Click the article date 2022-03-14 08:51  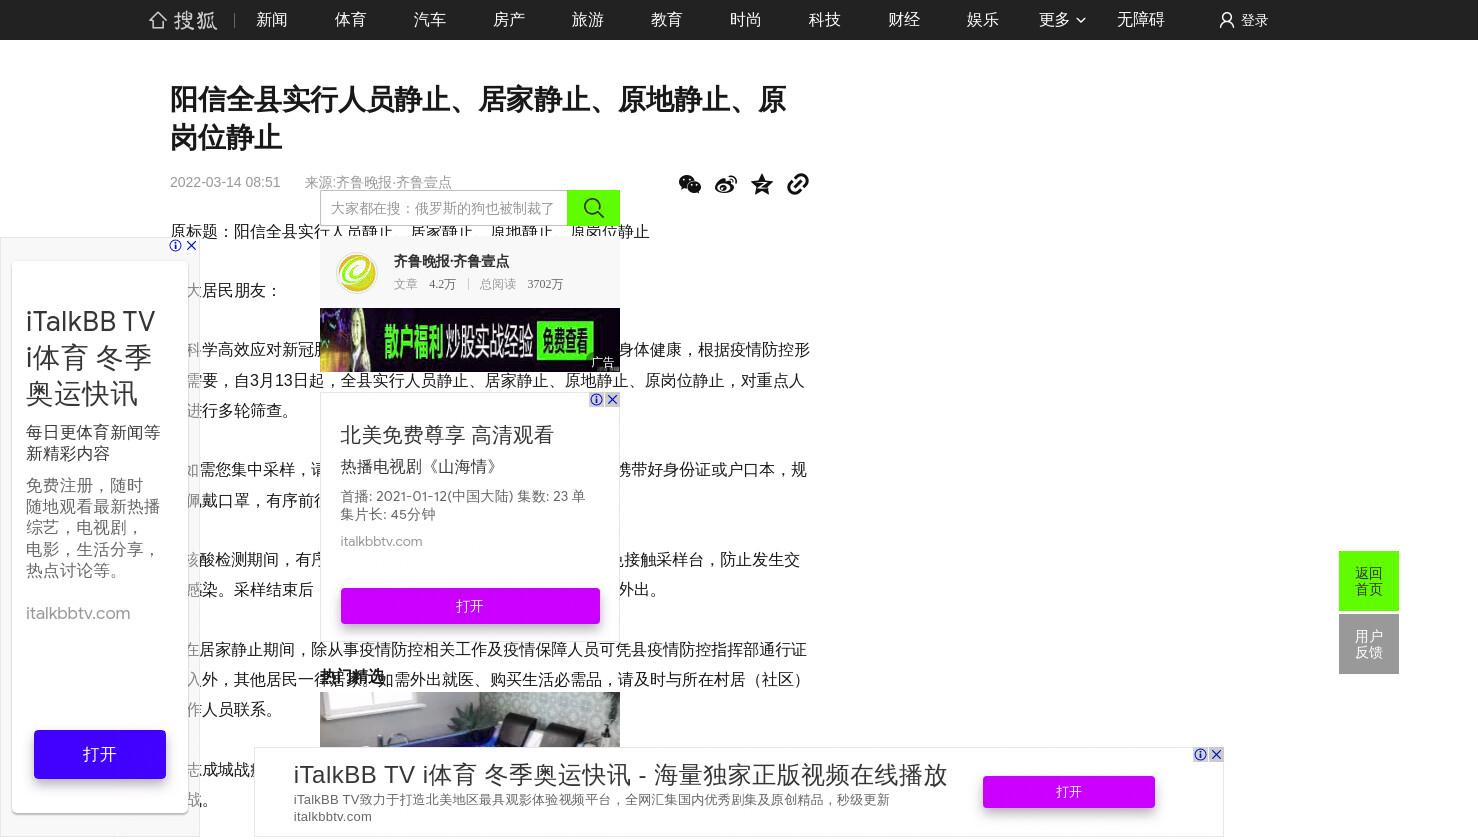(225, 182)
